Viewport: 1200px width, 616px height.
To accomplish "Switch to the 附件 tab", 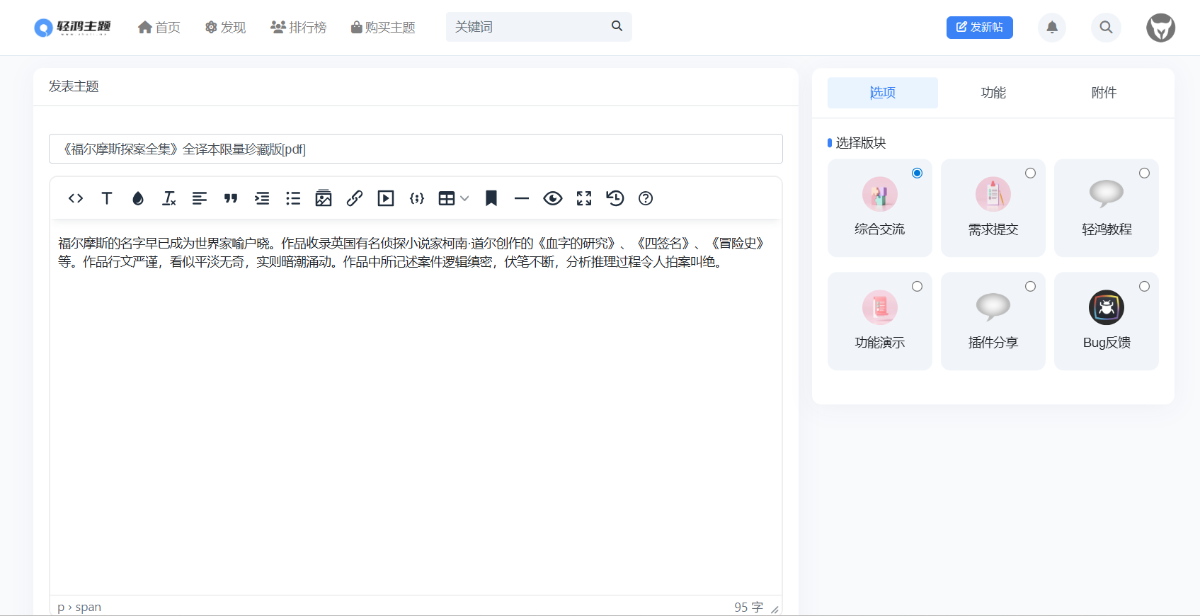I will click(1104, 93).
